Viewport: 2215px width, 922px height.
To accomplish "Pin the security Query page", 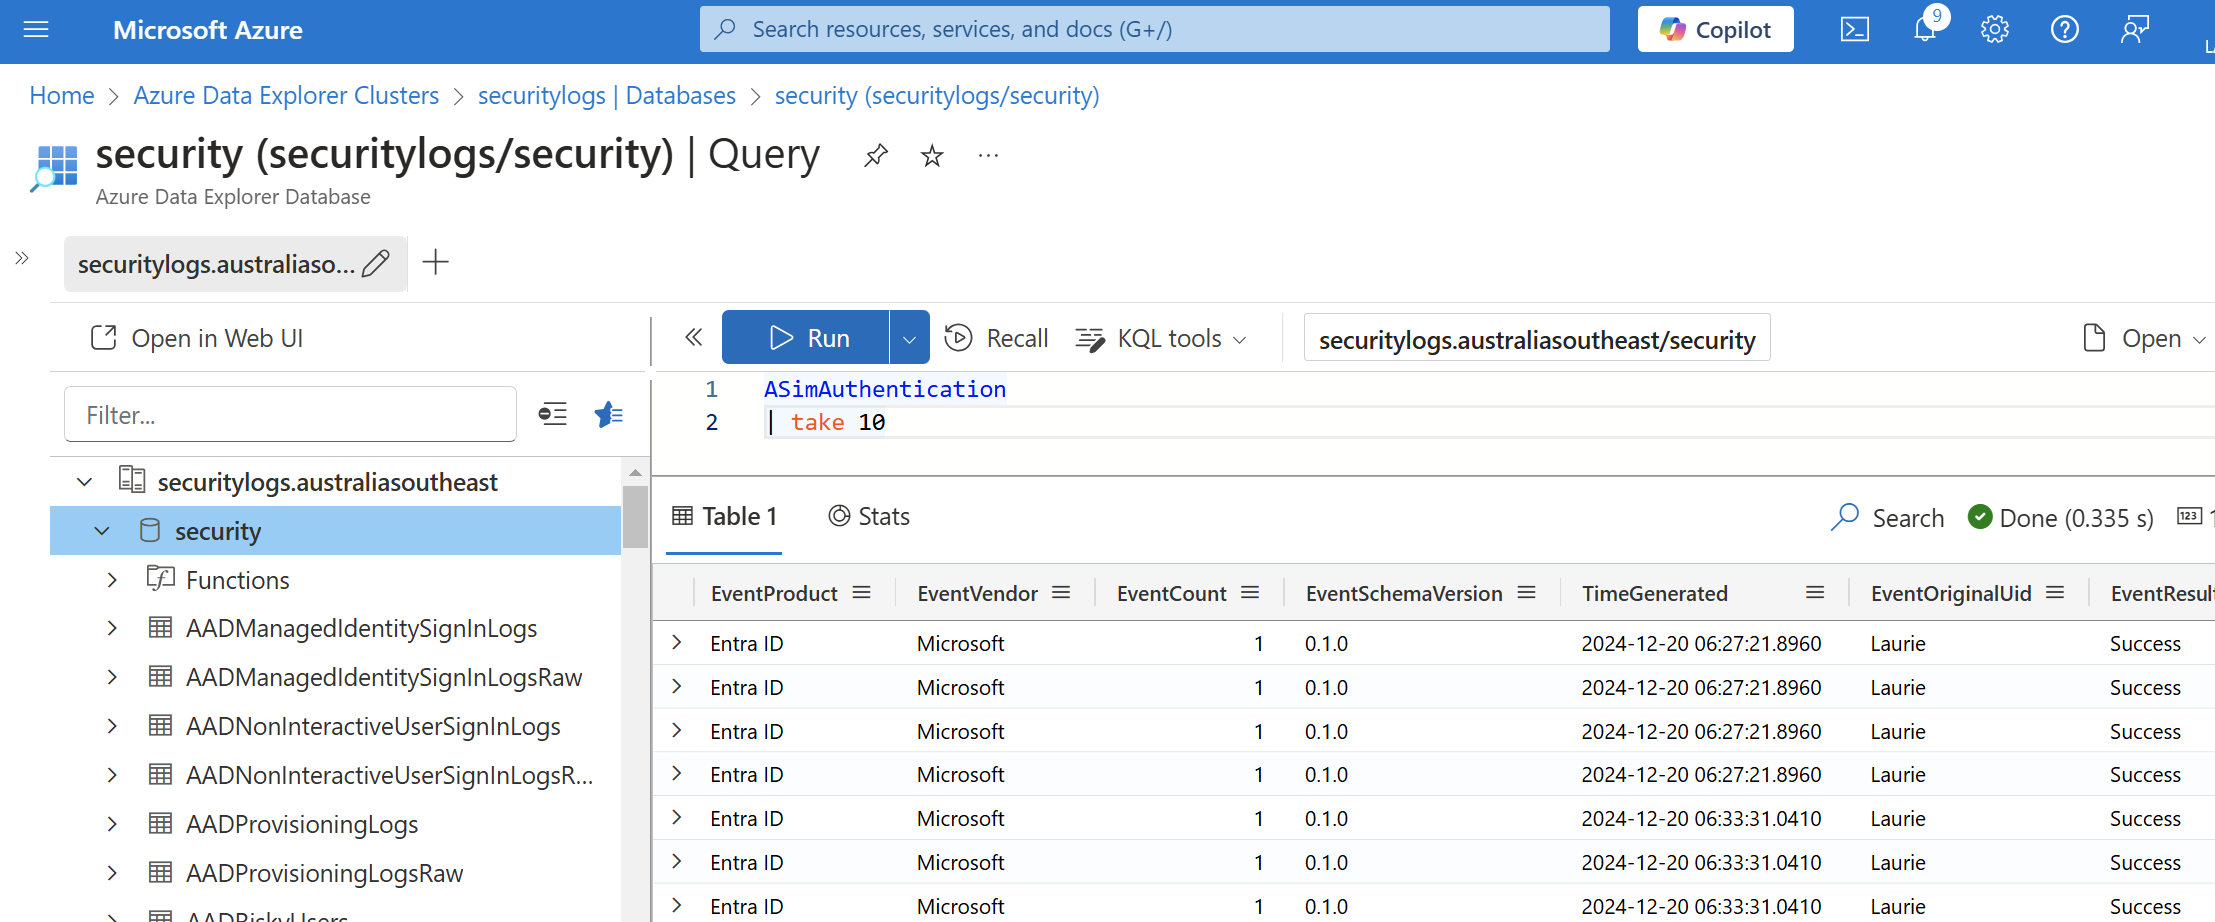I will click(876, 155).
